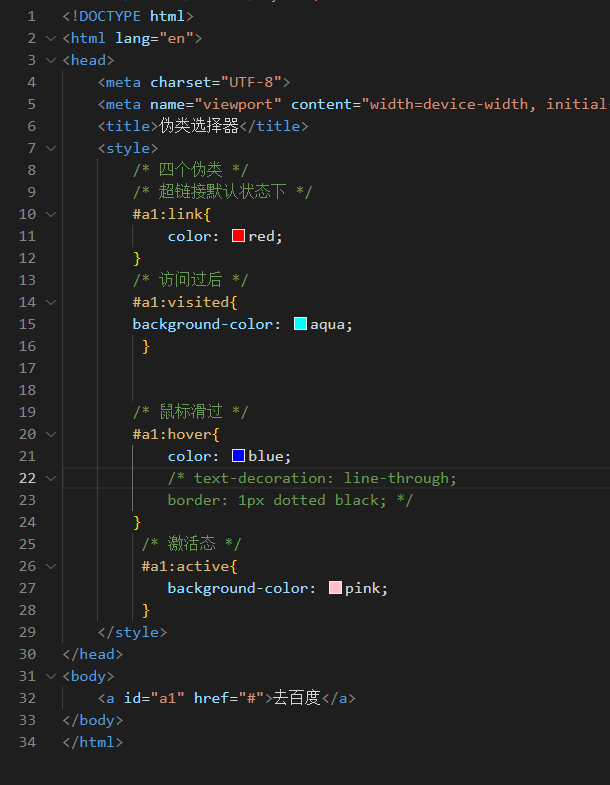The height and width of the screenshot is (785, 610).
Task: Open the red color swatch picker
Action: 238,236
